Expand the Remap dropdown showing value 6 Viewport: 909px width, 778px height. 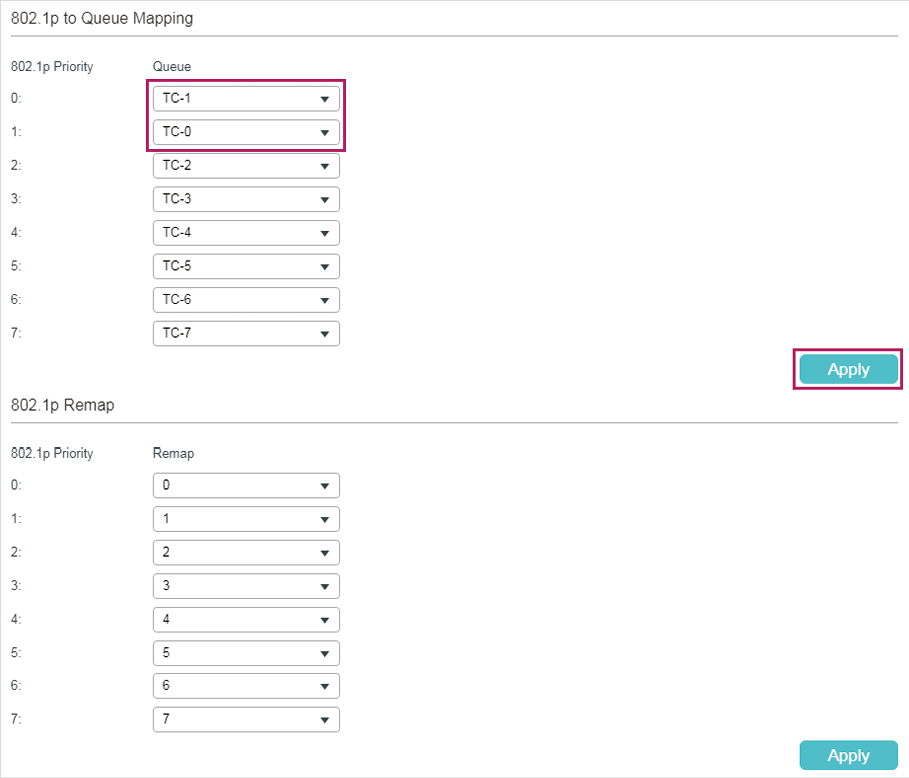point(246,686)
